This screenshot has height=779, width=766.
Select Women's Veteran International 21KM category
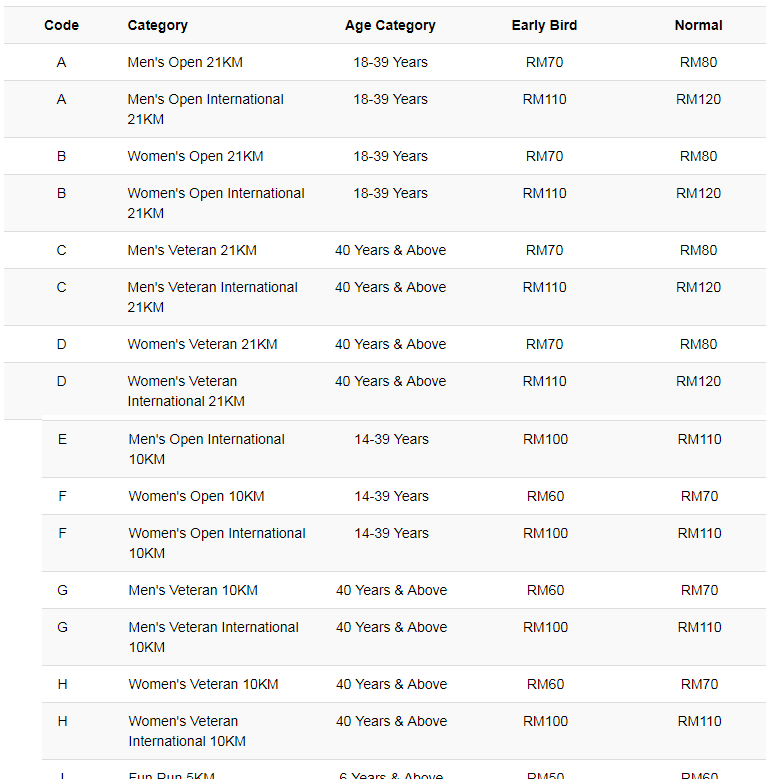pos(186,390)
